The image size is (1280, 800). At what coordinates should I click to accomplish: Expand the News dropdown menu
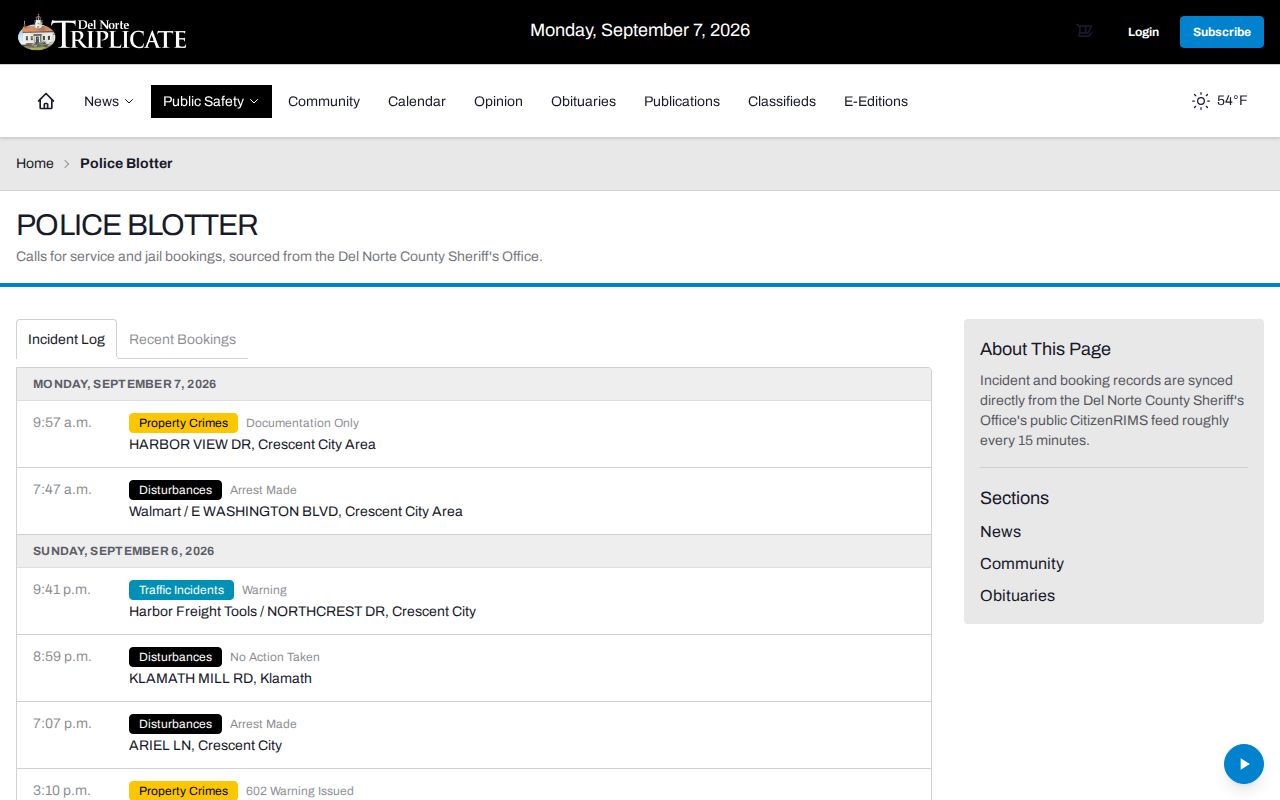(109, 101)
